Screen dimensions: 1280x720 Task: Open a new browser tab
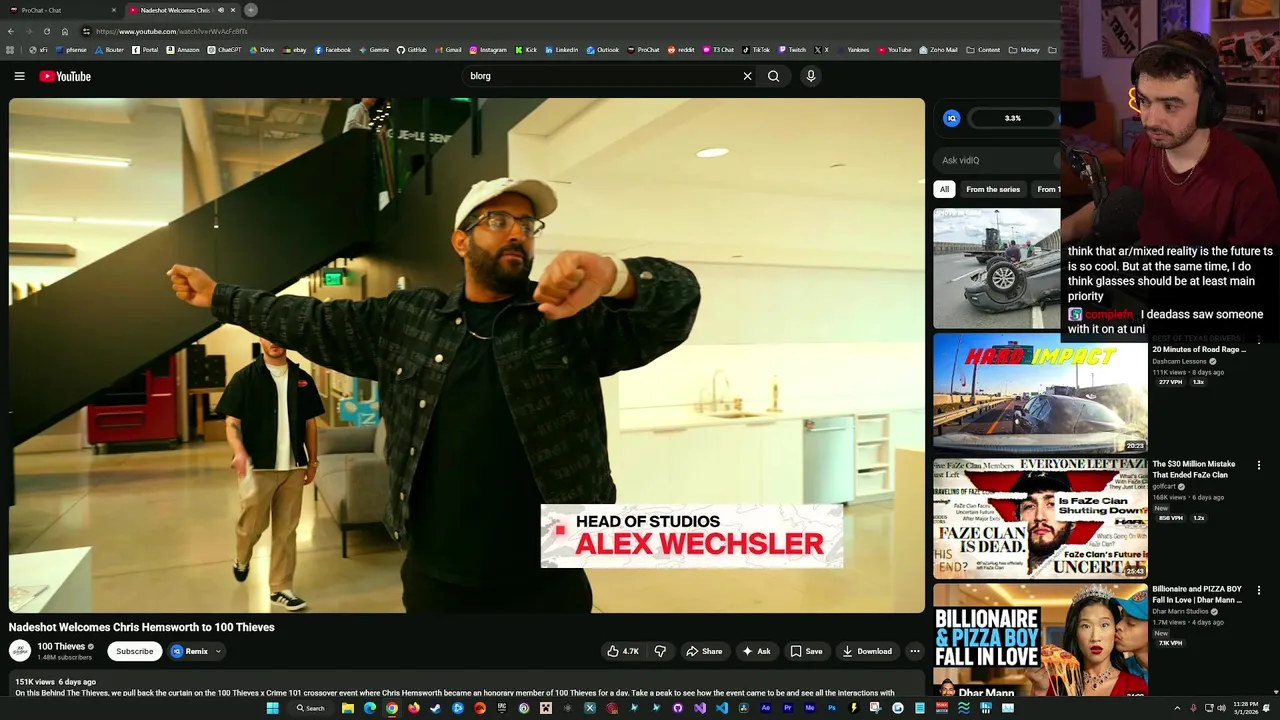pyautogui.click(x=251, y=10)
